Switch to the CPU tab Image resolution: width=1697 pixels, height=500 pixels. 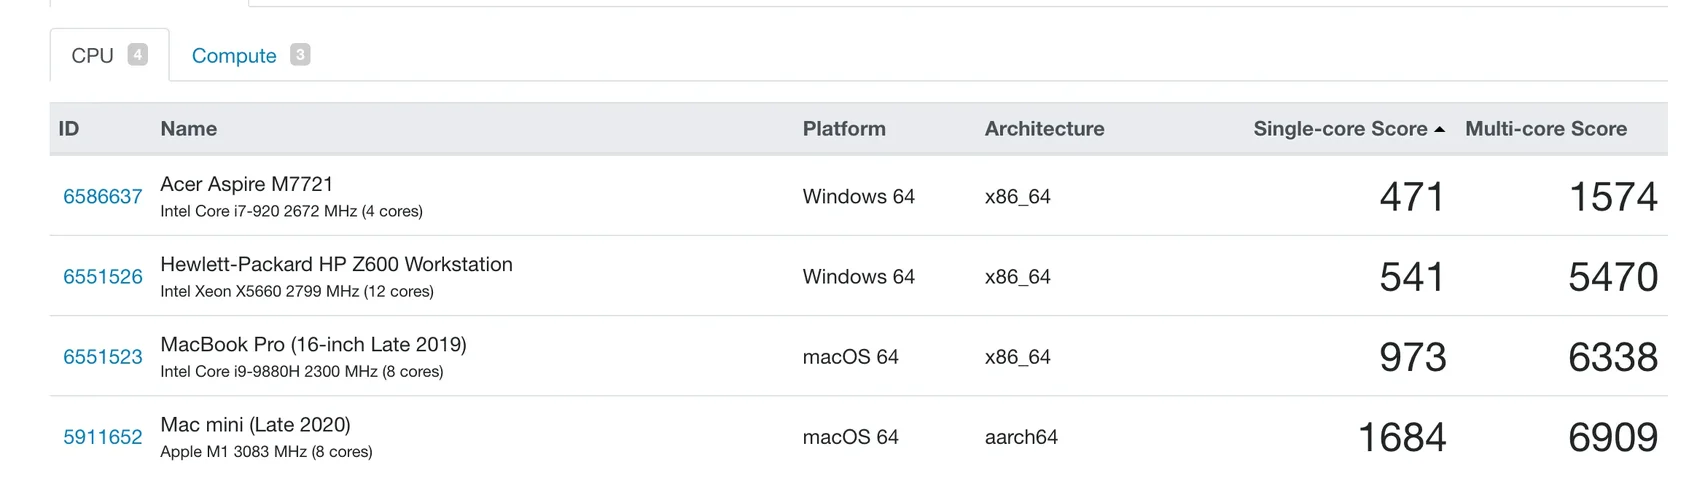[109, 55]
